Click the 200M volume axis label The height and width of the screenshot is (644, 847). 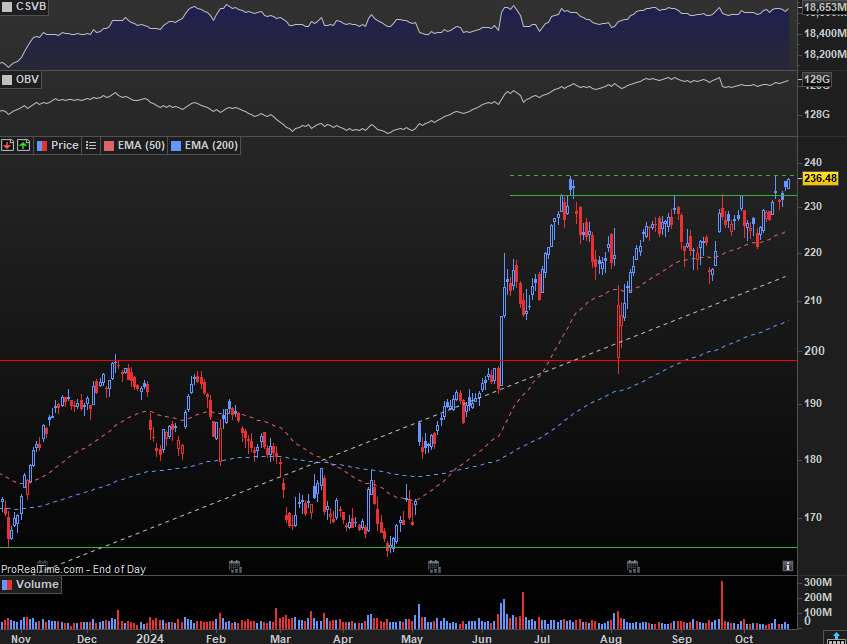click(818, 598)
